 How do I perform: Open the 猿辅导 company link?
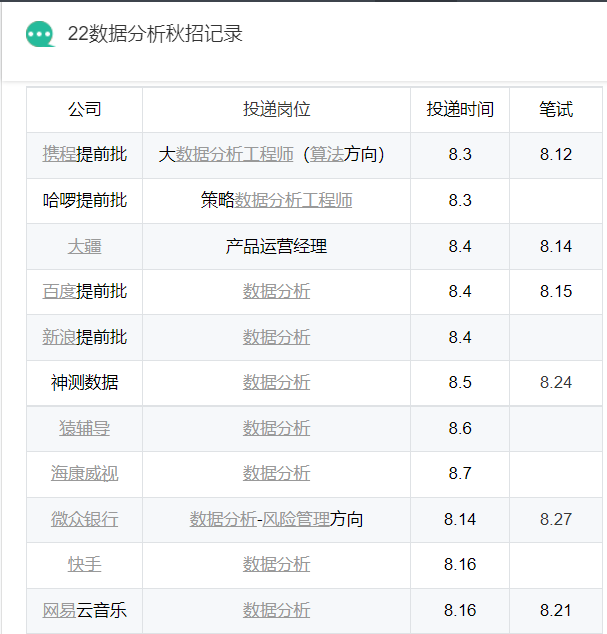85,428
